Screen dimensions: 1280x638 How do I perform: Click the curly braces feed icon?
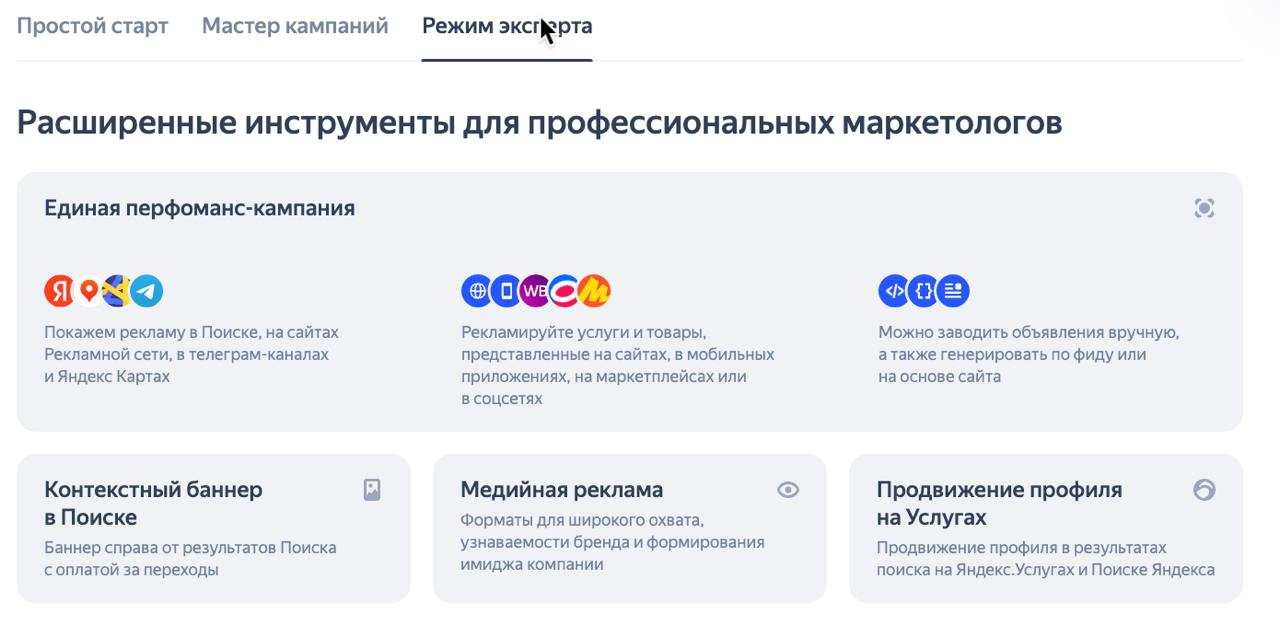[924, 291]
